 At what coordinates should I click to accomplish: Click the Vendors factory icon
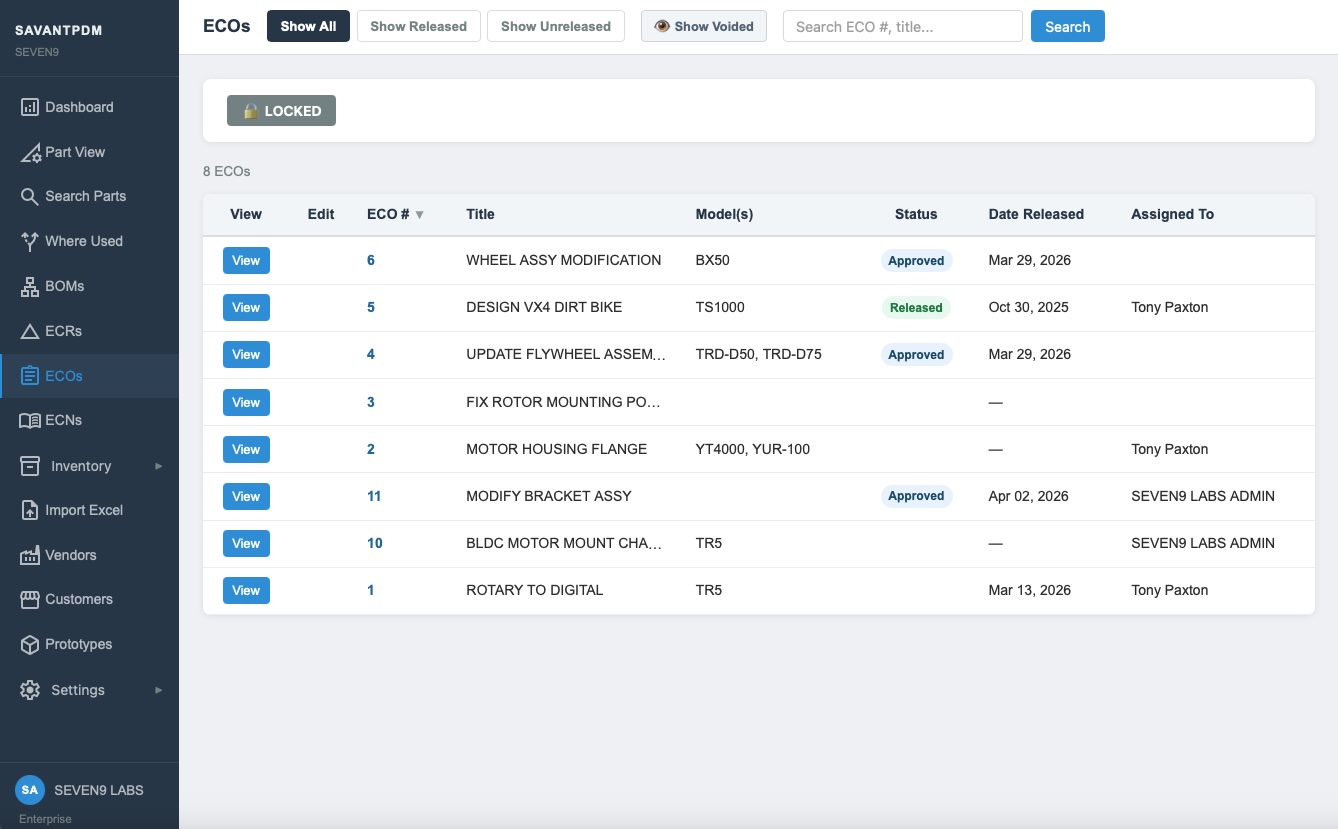pyautogui.click(x=29, y=555)
